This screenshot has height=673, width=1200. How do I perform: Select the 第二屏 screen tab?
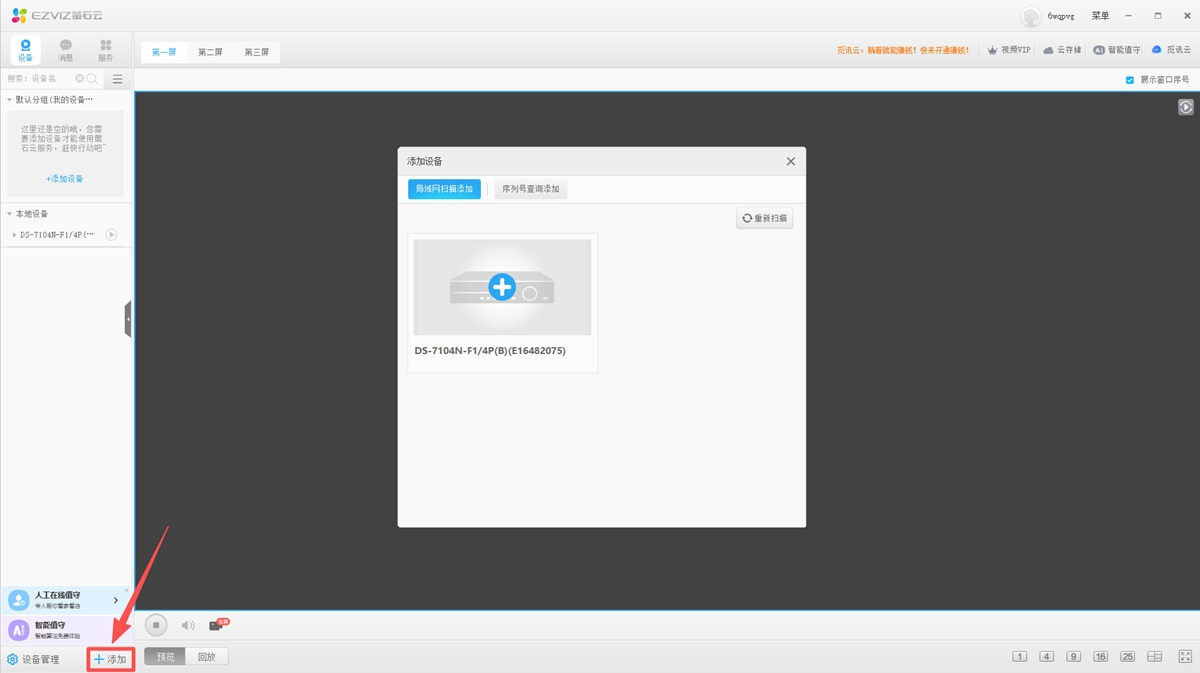pos(210,52)
